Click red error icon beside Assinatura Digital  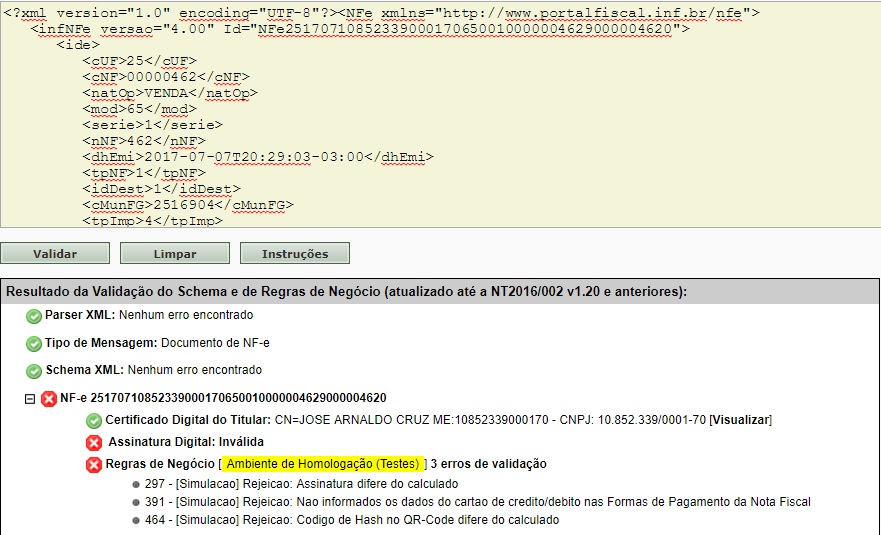[x=94, y=443]
